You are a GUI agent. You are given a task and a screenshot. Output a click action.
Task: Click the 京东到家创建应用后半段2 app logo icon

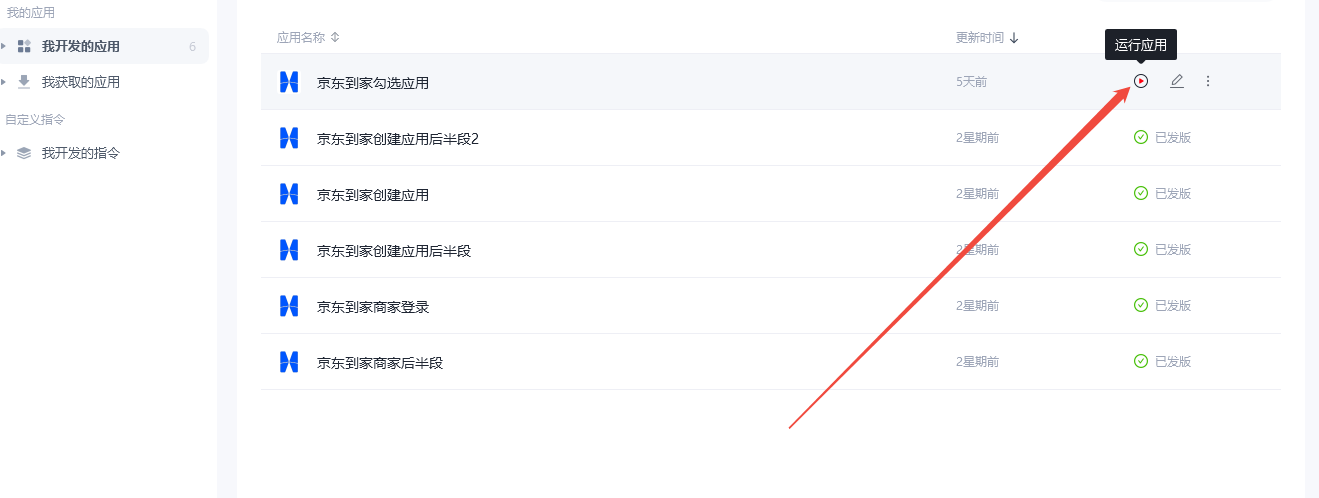289,138
